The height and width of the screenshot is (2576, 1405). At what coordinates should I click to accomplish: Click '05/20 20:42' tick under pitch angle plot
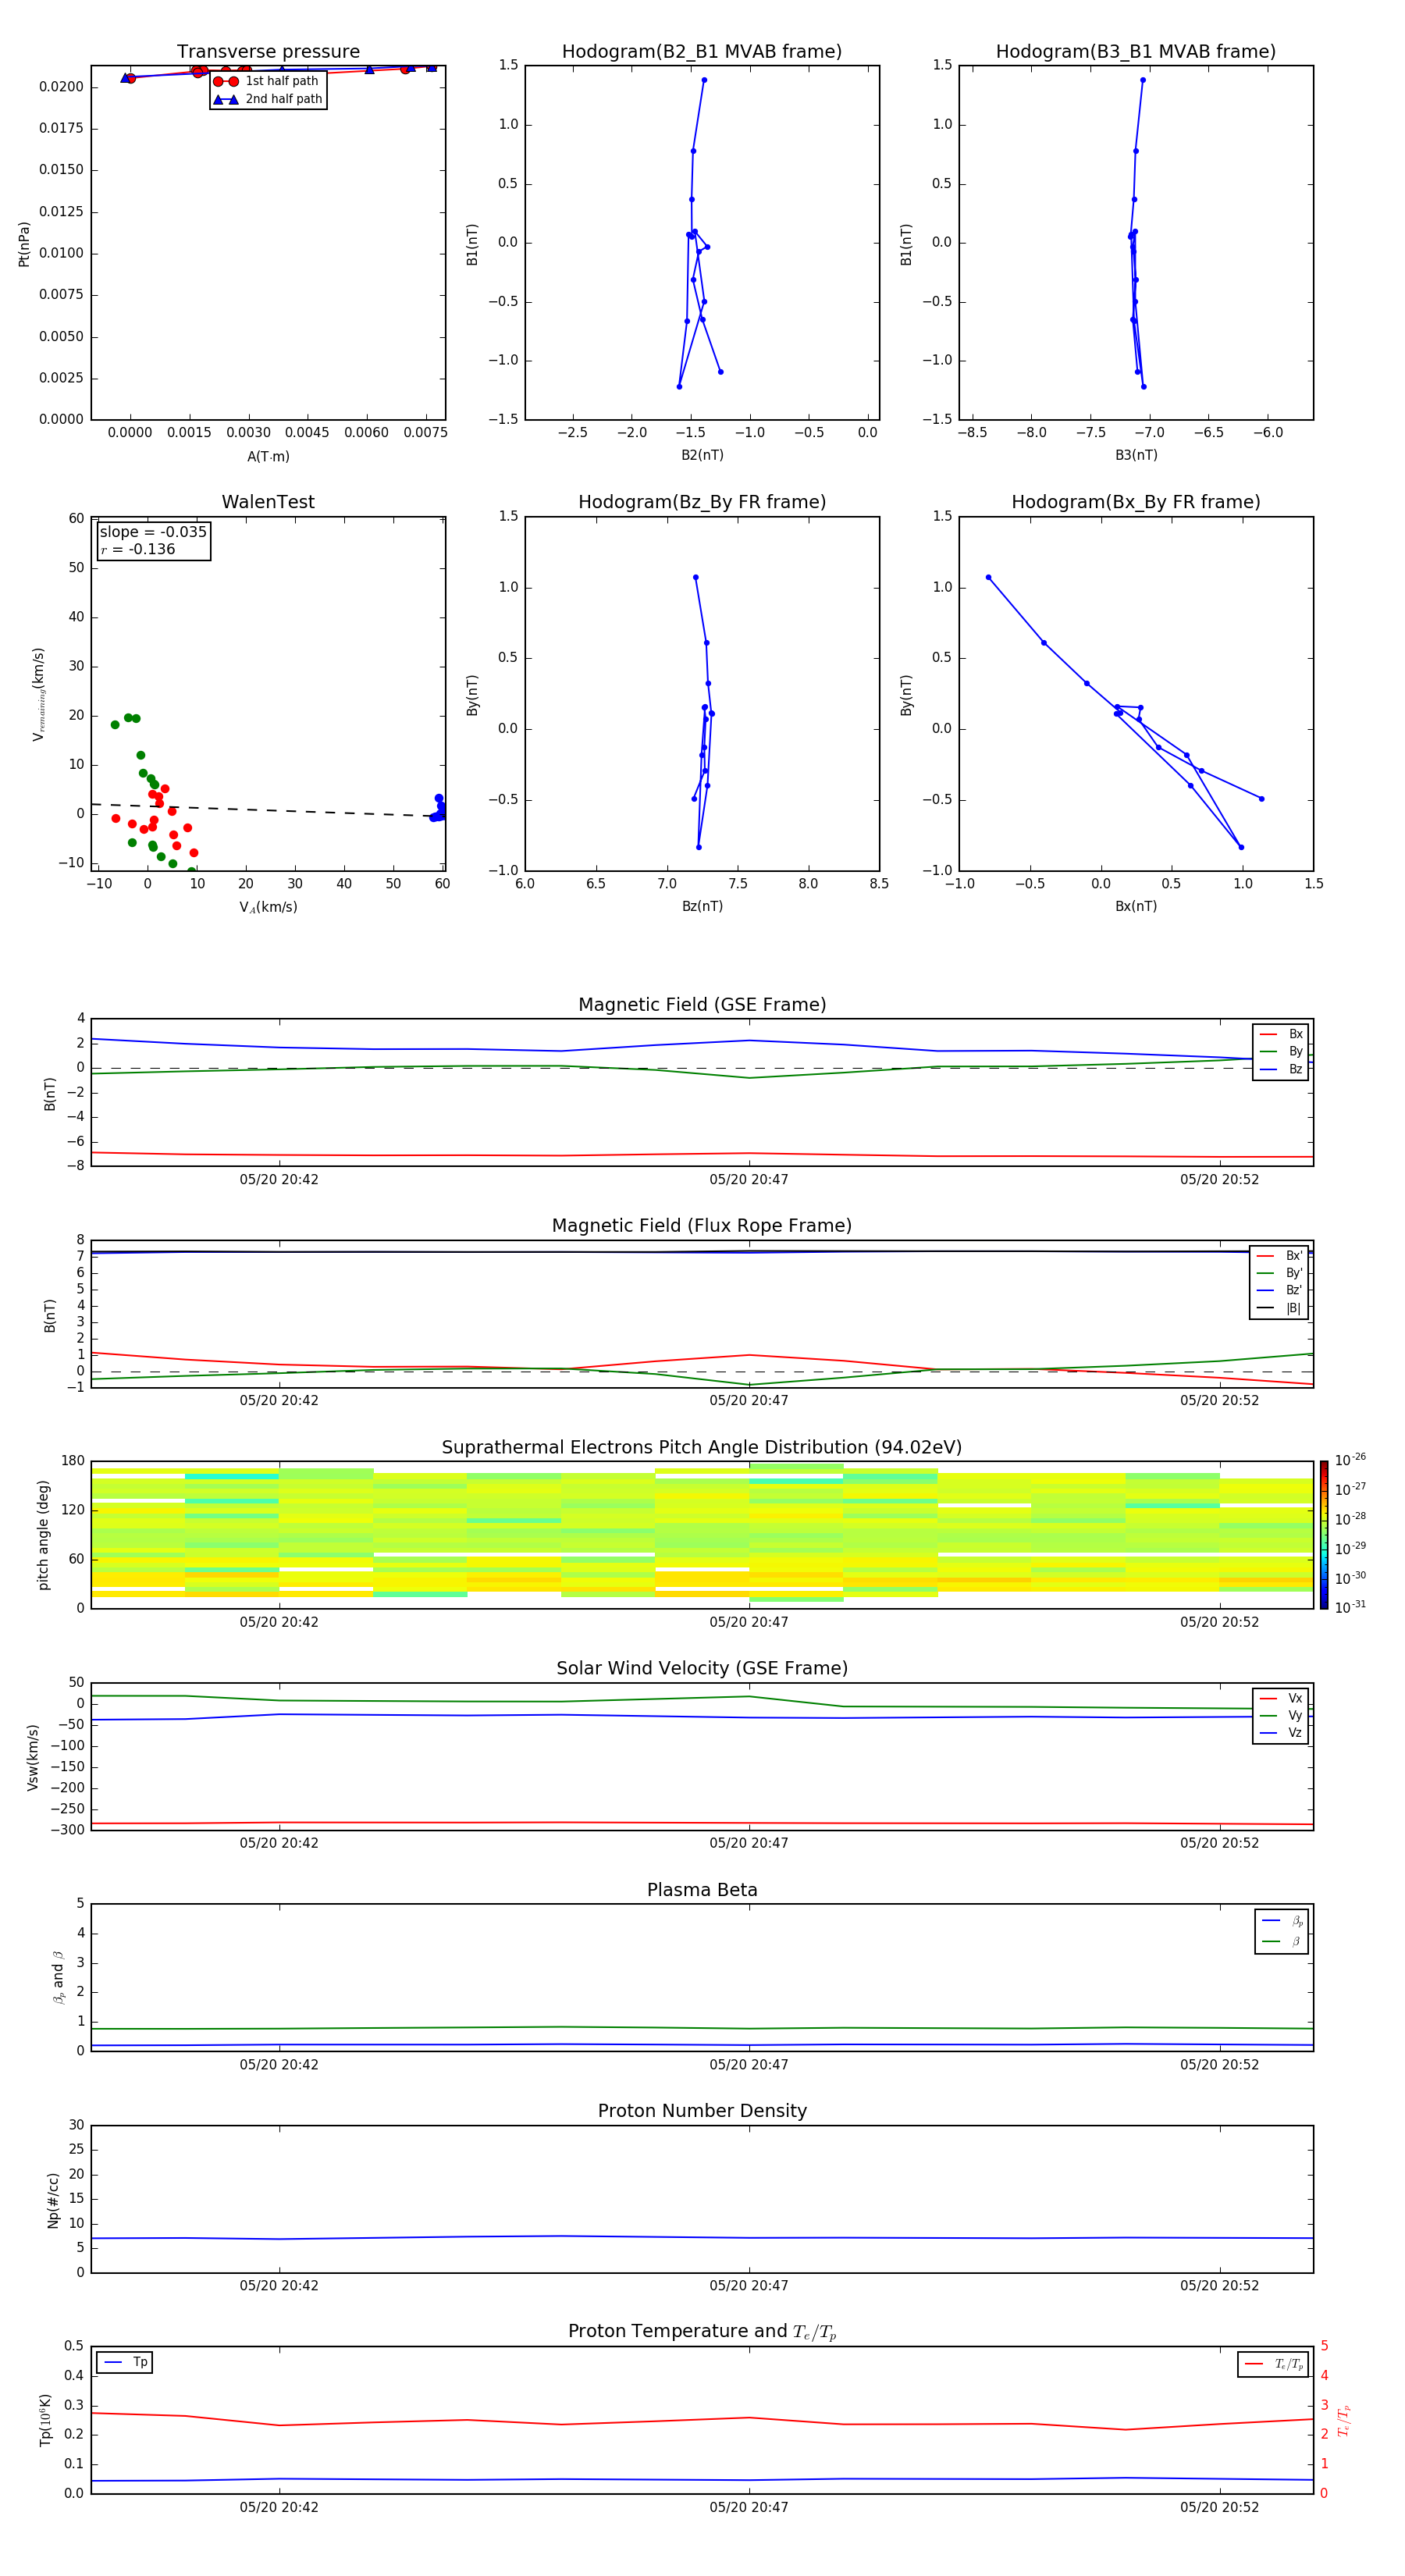[x=279, y=1622]
